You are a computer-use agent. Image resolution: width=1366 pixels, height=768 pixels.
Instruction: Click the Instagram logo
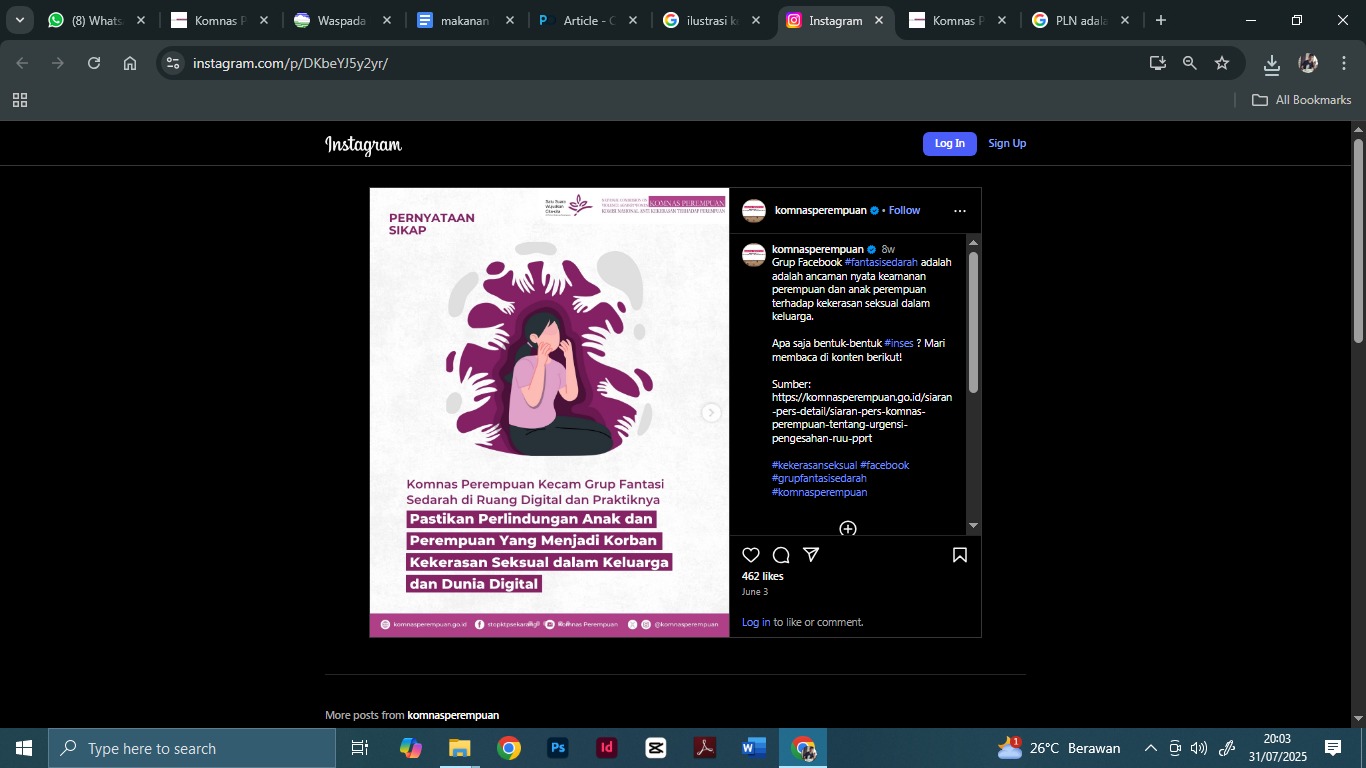[x=363, y=145]
